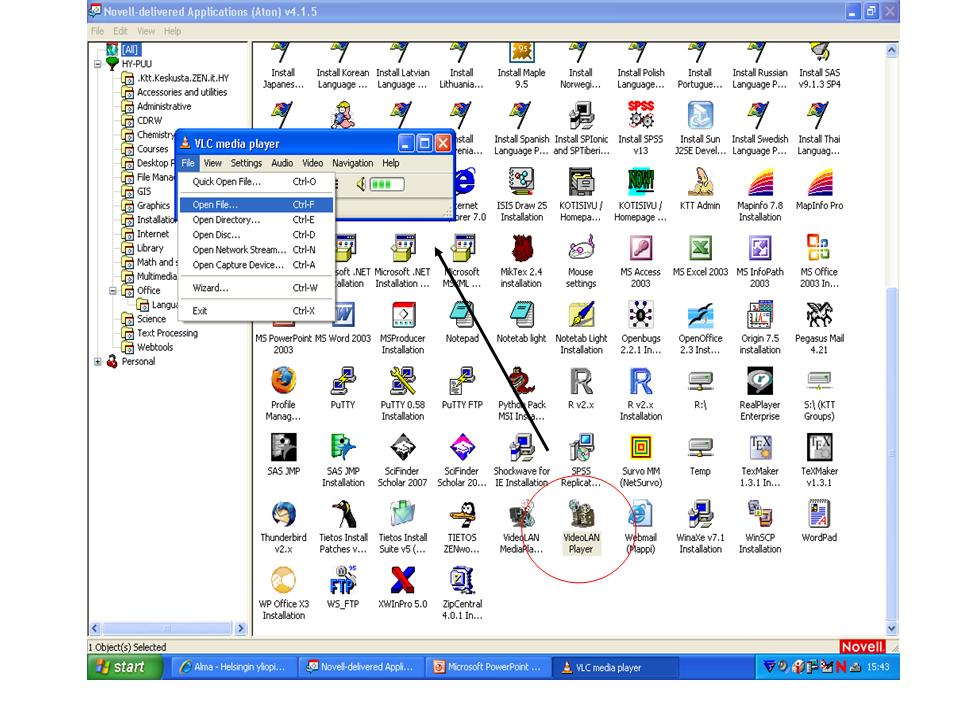Select the Webtools folder in tree
960x720 pixels.
(x=155, y=348)
